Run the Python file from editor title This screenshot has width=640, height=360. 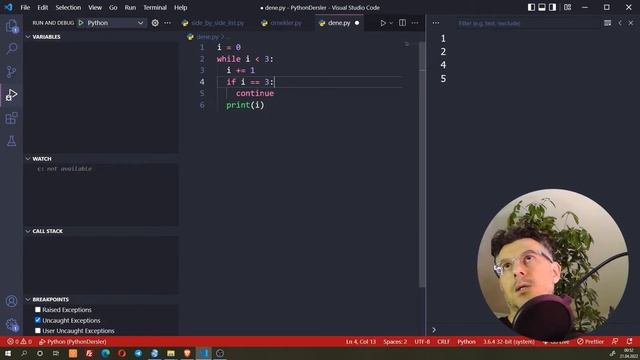click(382, 23)
